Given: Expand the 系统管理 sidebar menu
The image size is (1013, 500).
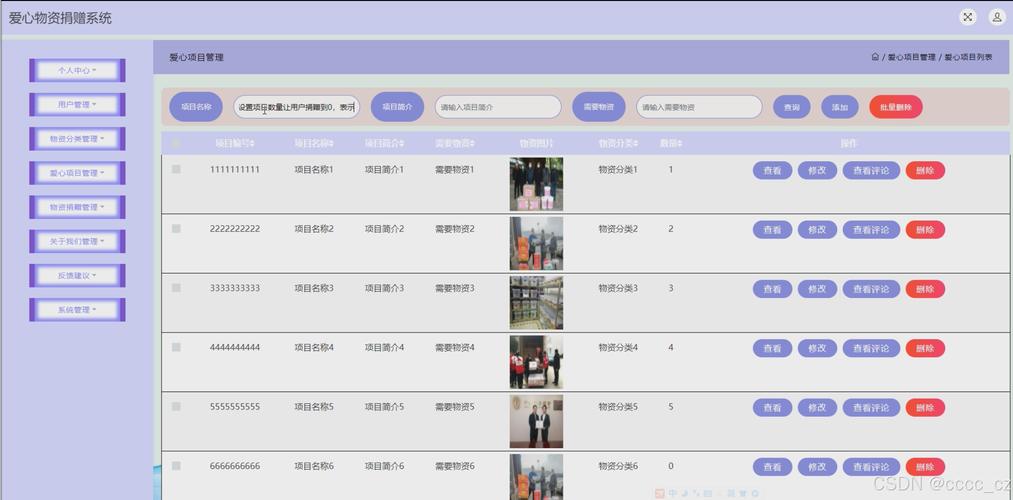Looking at the screenshot, I should click(77, 309).
